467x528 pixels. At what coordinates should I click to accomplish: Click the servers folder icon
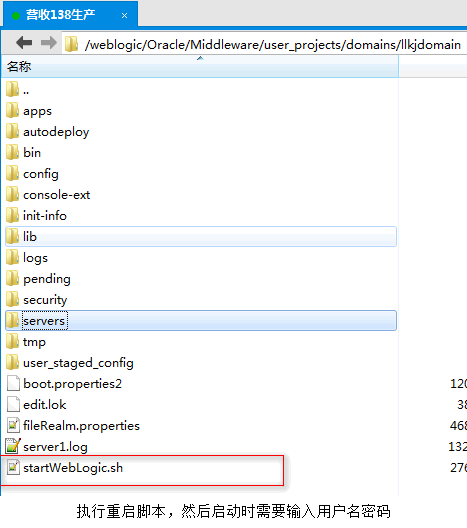click(12, 320)
